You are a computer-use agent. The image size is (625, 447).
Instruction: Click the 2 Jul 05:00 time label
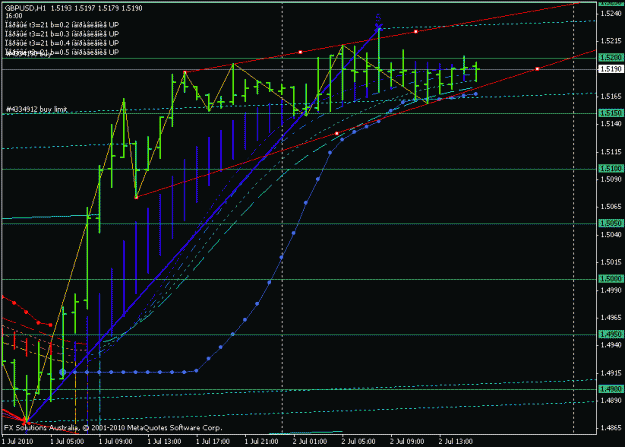pyautogui.click(x=359, y=441)
